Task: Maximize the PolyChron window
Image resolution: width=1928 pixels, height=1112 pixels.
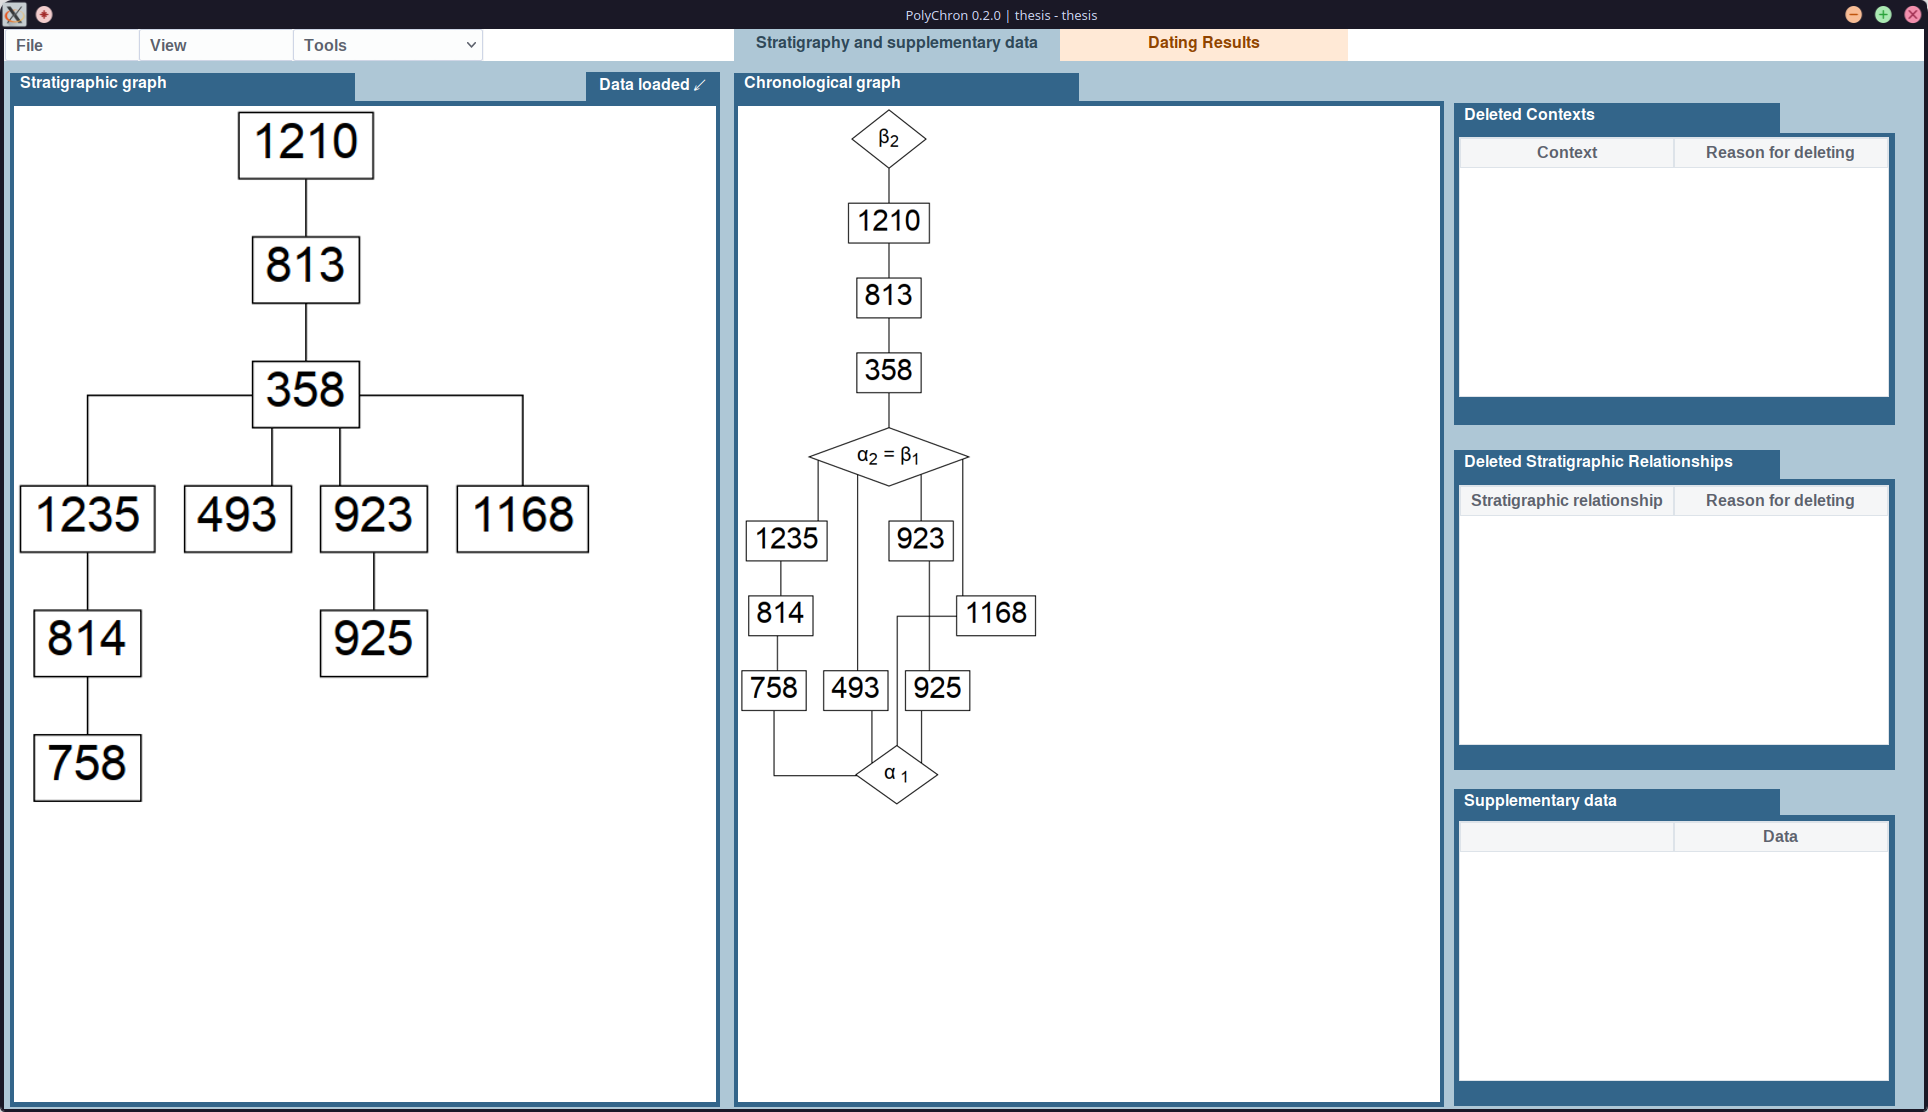Action: point(1883,14)
